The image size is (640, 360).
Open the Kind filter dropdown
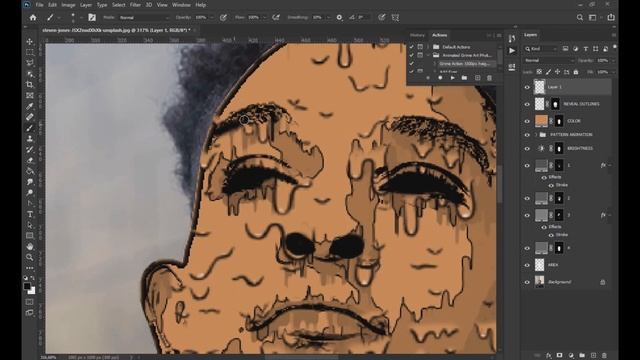[x=541, y=49]
